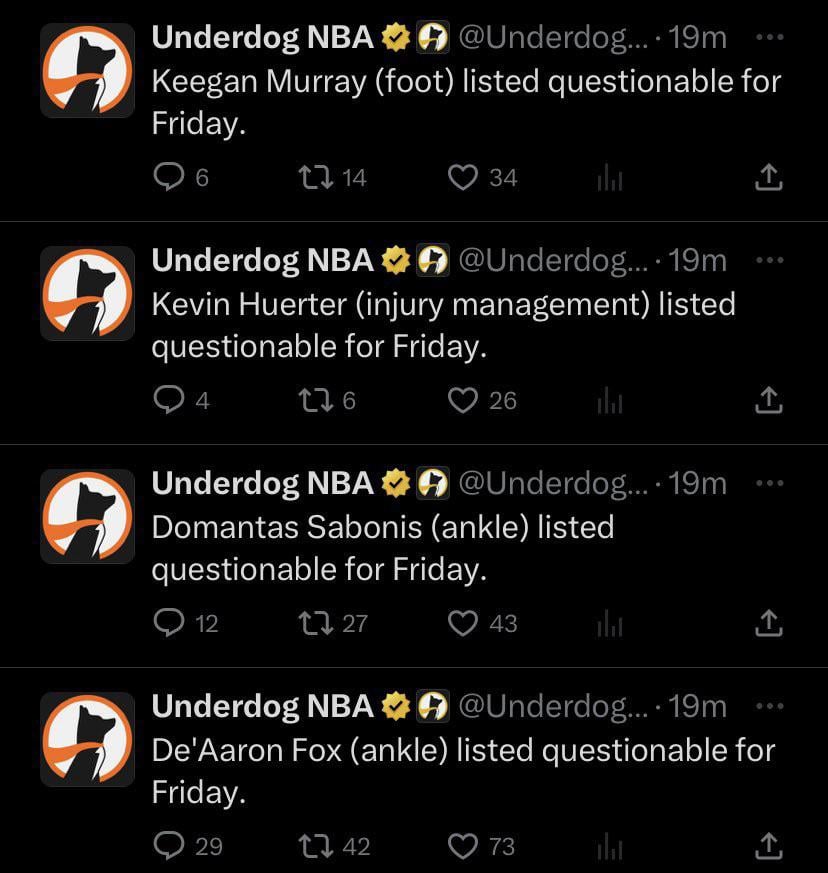Share the Keegan Murray tweet
828x873 pixels.
767,178
